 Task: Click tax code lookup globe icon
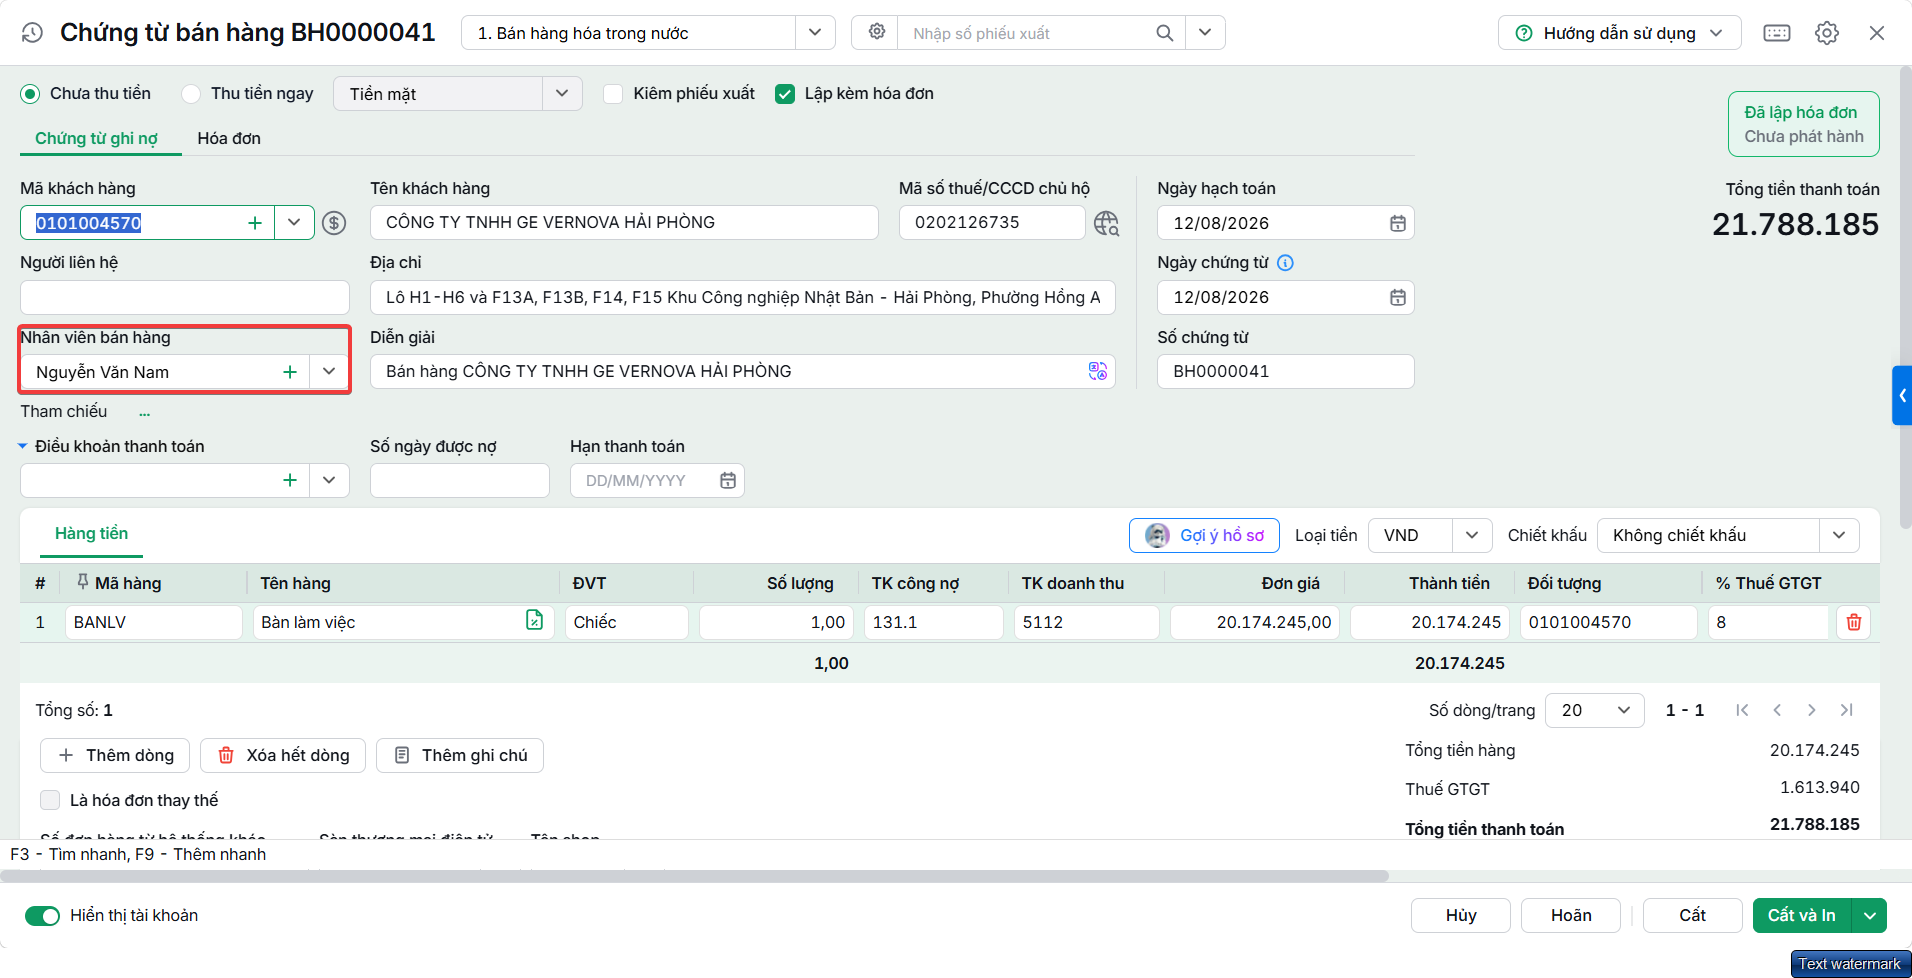(x=1106, y=223)
